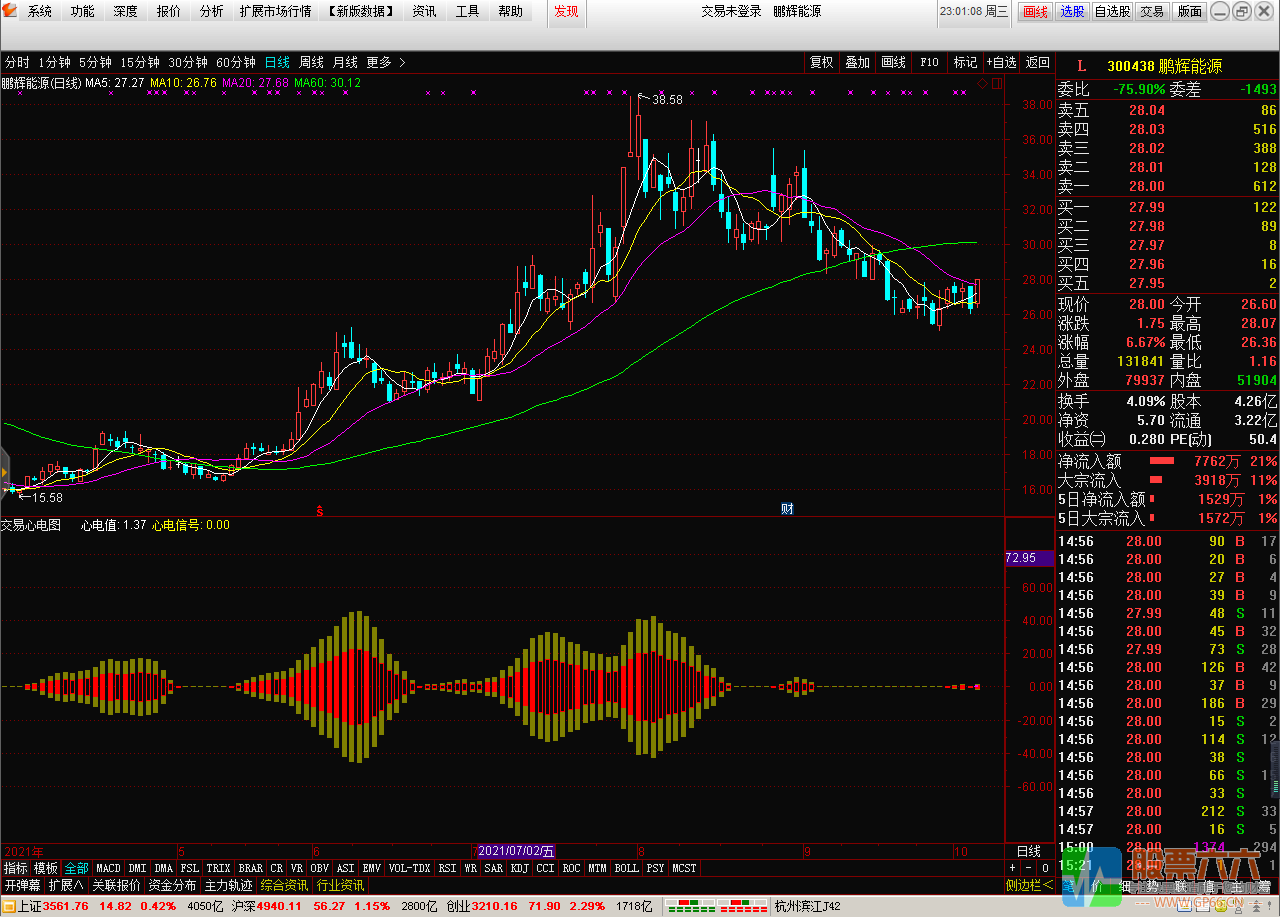Open the 扩展市场行情 menu

click(x=275, y=11)
